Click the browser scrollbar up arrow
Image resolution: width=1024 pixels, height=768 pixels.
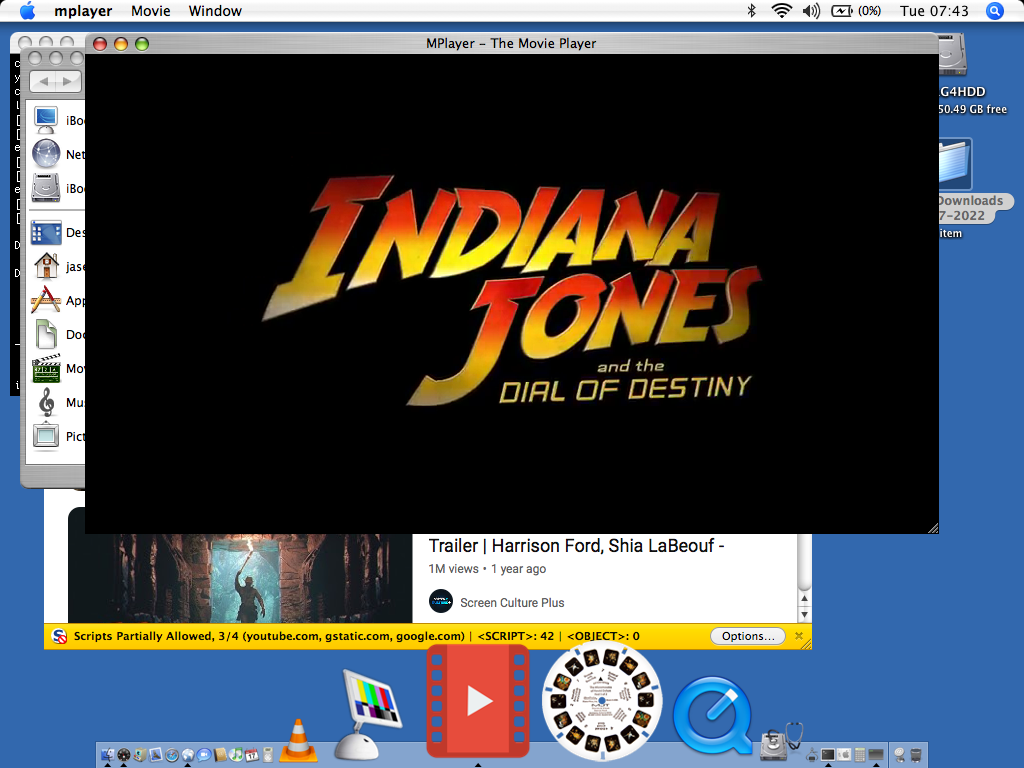[x=805, y=598]
